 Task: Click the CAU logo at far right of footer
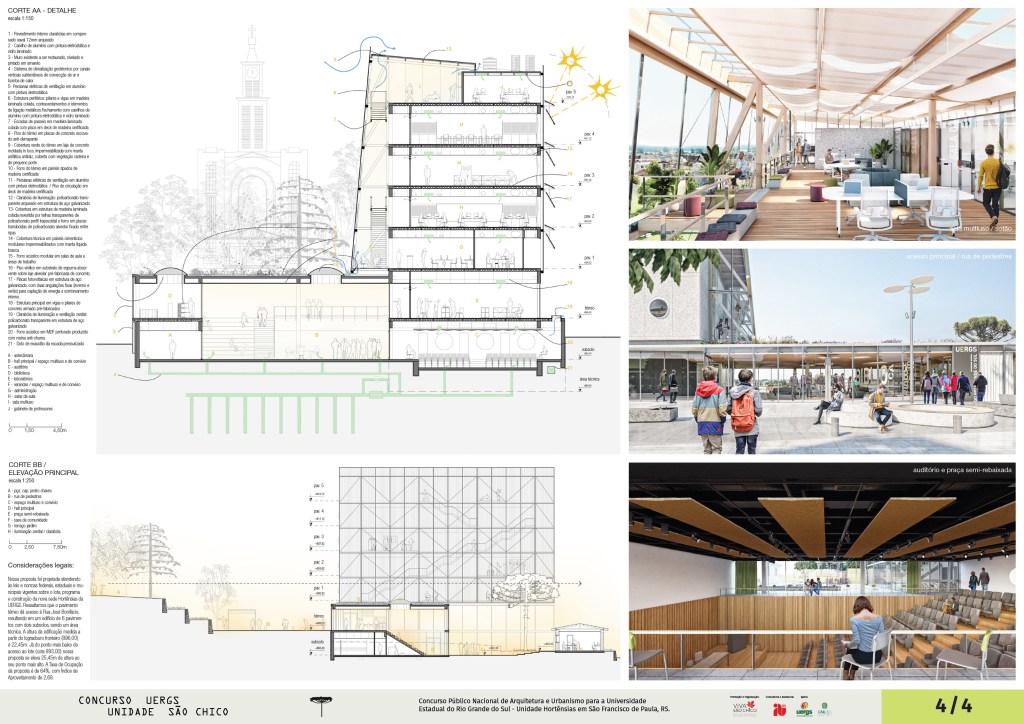pos(825,709)
